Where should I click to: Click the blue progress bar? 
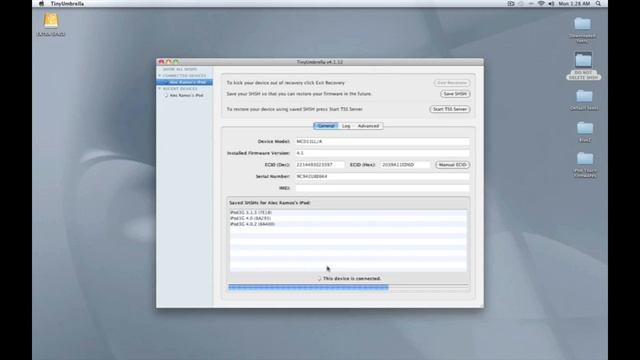click(308, 287)
